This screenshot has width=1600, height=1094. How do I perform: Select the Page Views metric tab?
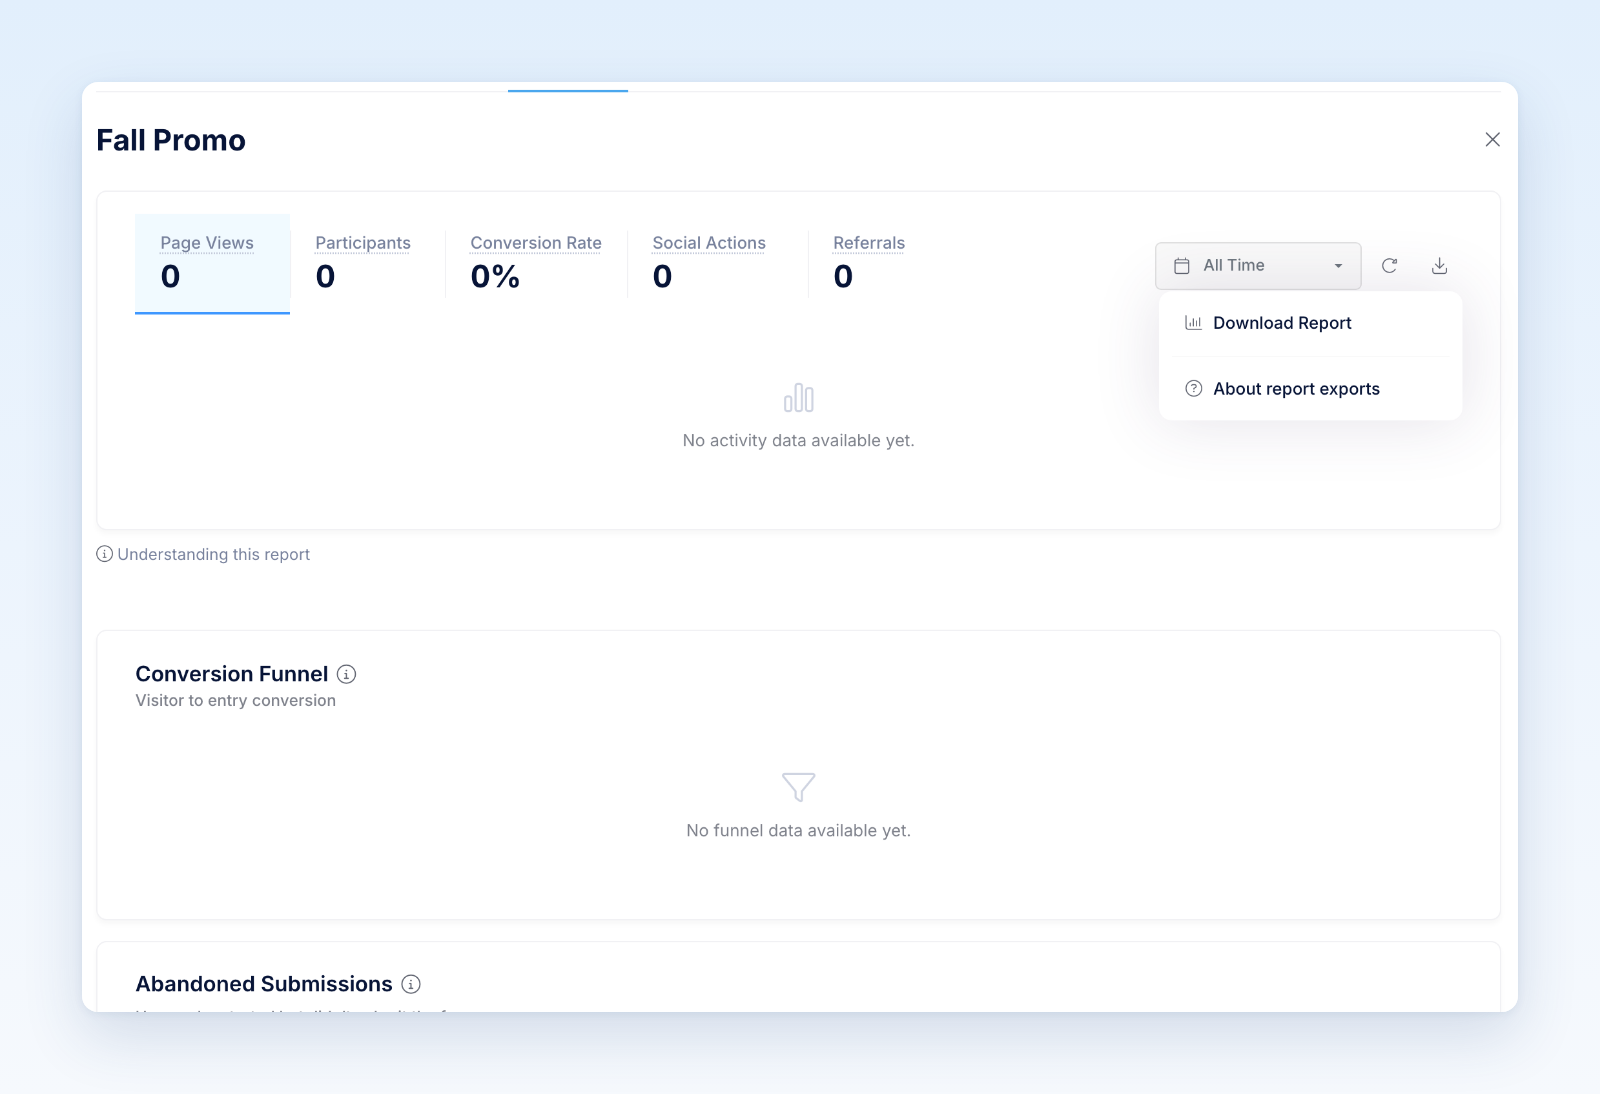[x=212, y=263]
